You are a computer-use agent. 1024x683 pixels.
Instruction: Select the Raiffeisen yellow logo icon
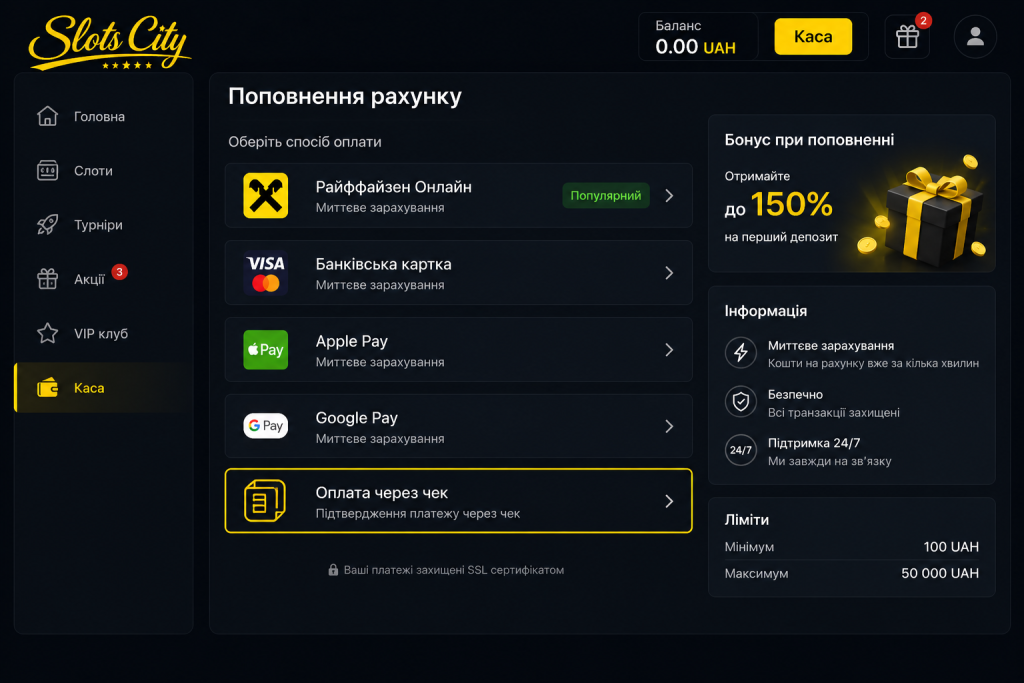click(x=266, y=195)
